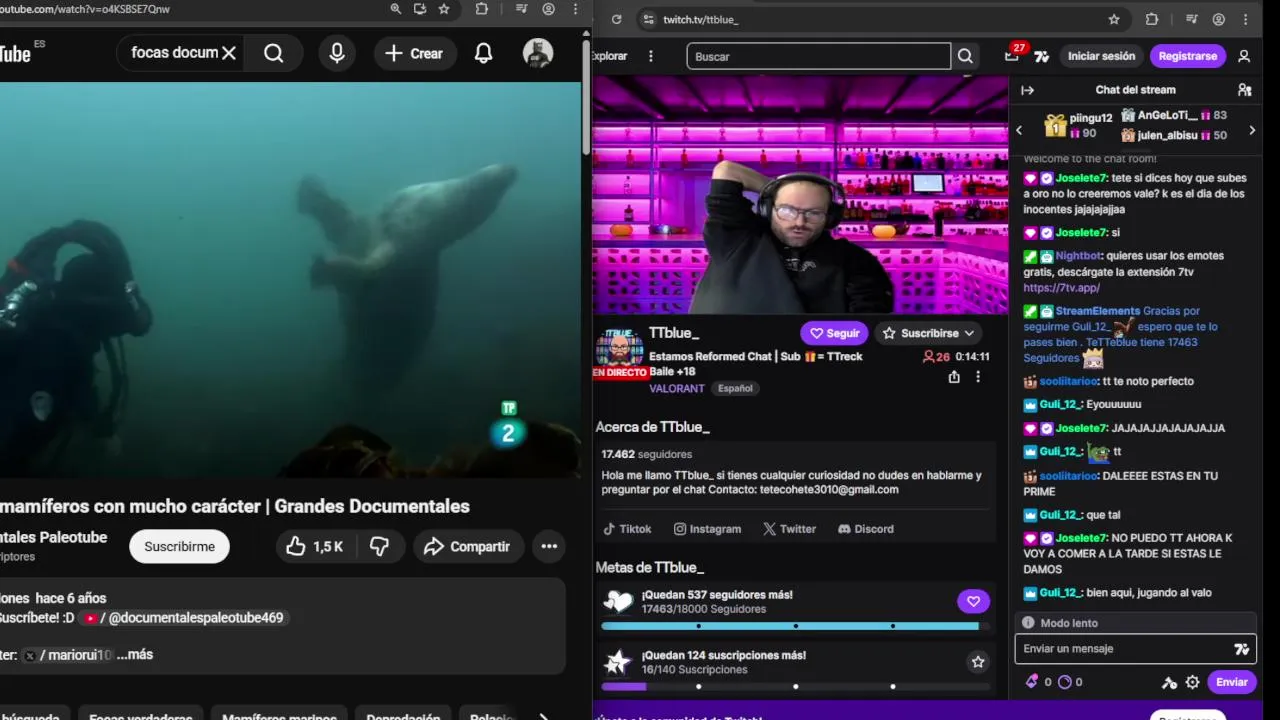
Task: Click the Twitch search magnifier button
Action: pyautogui.click(x=965, y=56)
